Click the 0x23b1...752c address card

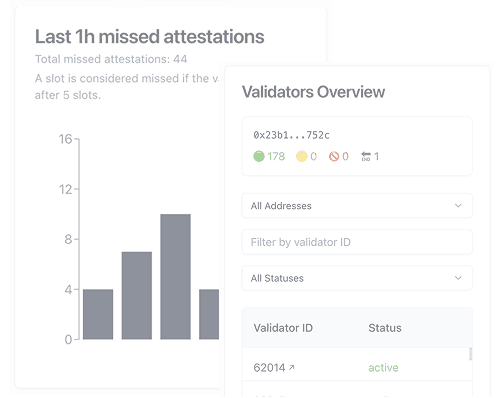point(357,146)
